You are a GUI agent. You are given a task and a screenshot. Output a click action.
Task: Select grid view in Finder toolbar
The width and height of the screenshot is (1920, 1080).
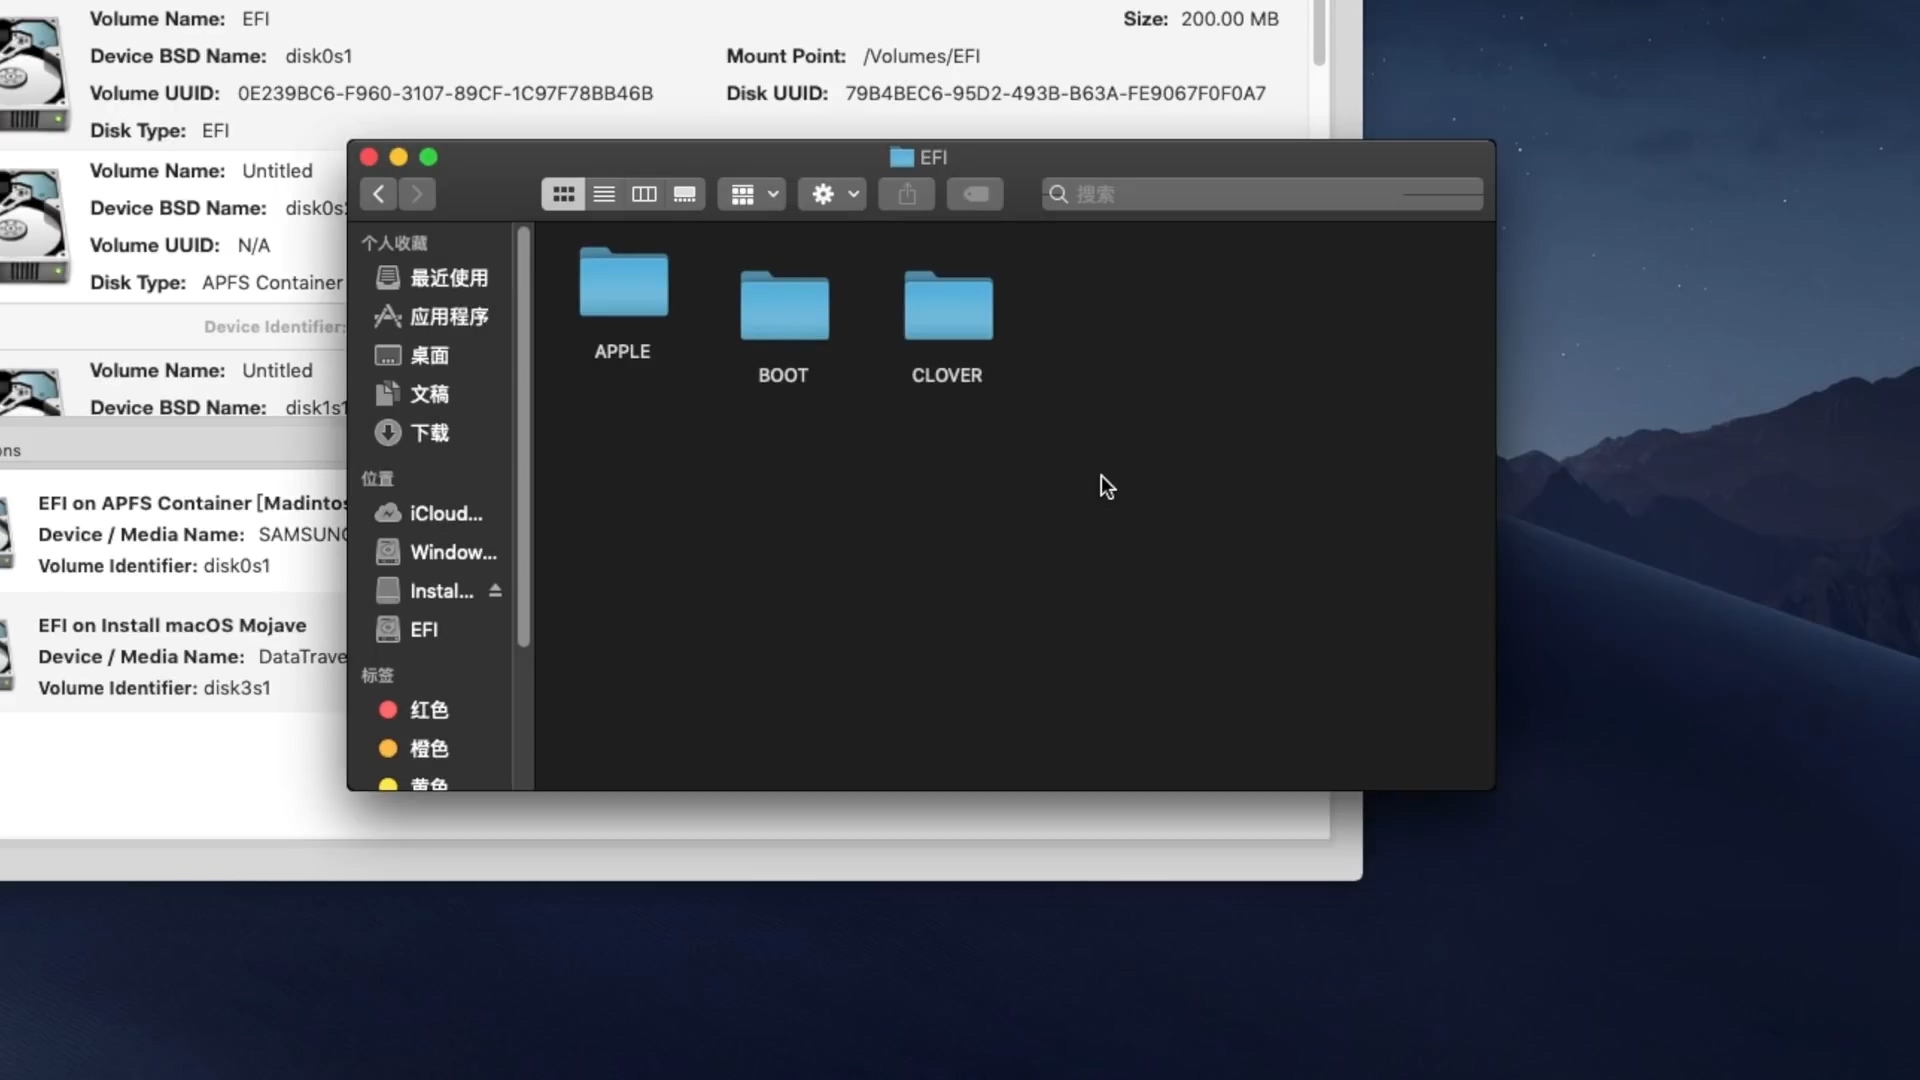(562, 193)
